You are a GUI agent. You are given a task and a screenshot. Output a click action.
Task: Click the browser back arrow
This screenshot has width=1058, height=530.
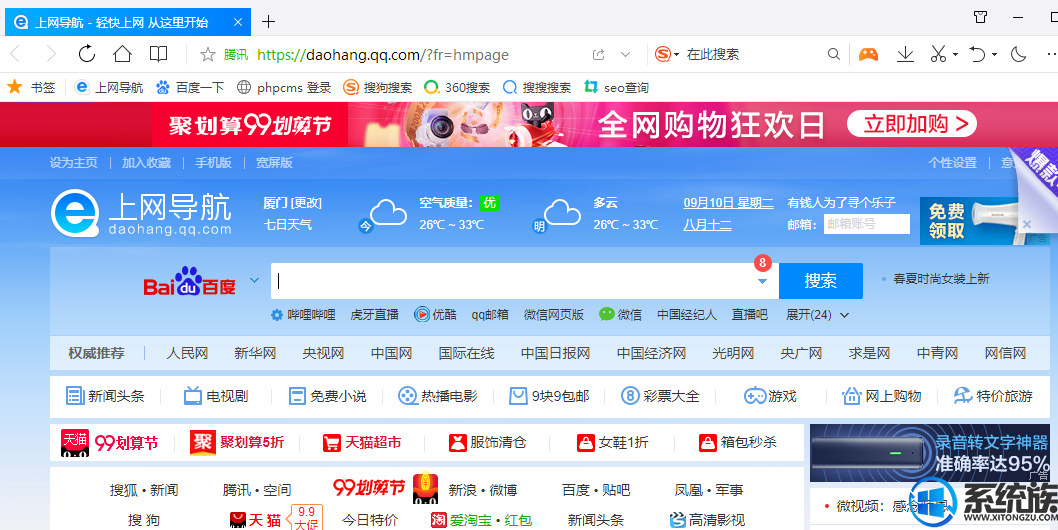point(16,54)
